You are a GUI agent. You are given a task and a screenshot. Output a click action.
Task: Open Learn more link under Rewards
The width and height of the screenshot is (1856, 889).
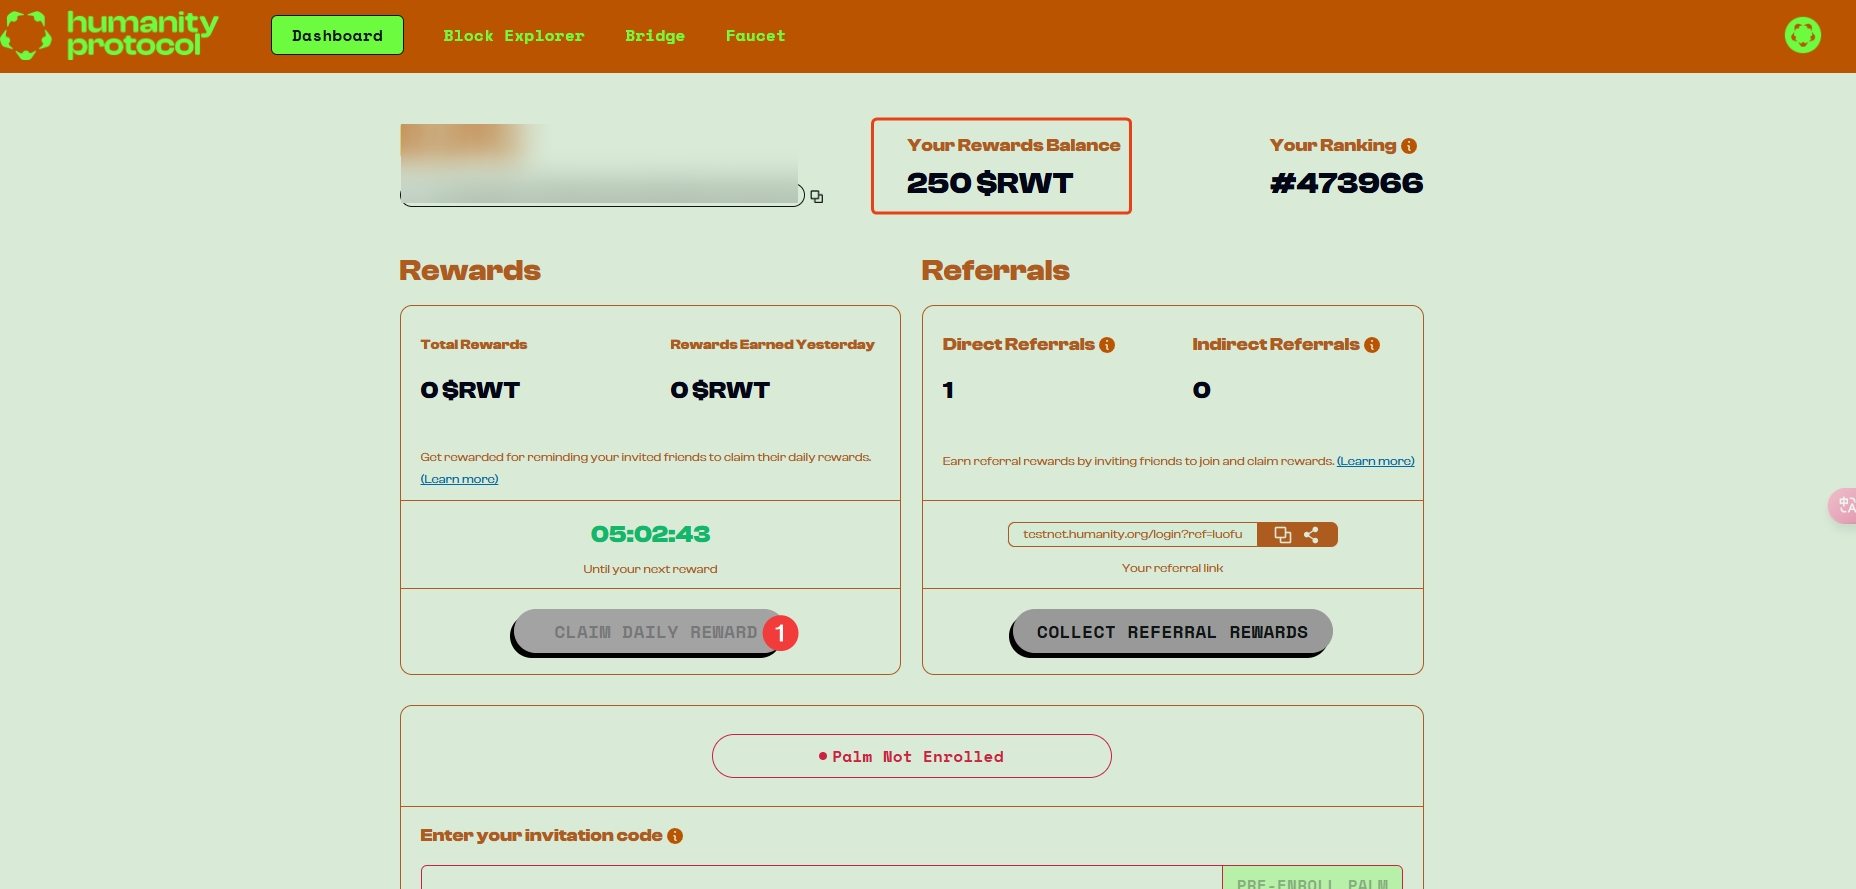click(459, 479)
